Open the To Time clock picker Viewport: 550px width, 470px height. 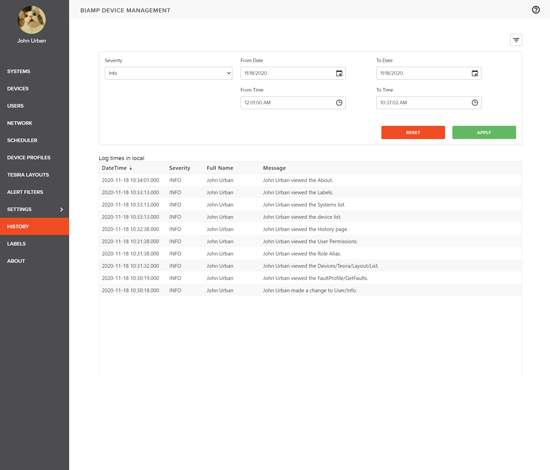click(x=475, y=103)
